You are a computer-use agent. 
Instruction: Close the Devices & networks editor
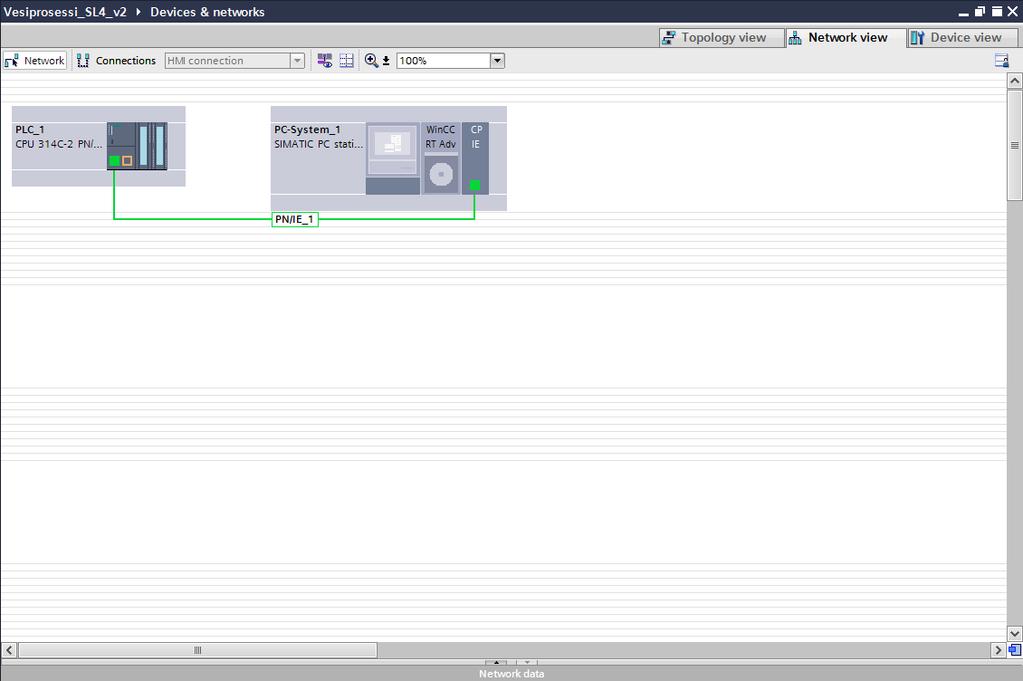(x=1013, y=12)
